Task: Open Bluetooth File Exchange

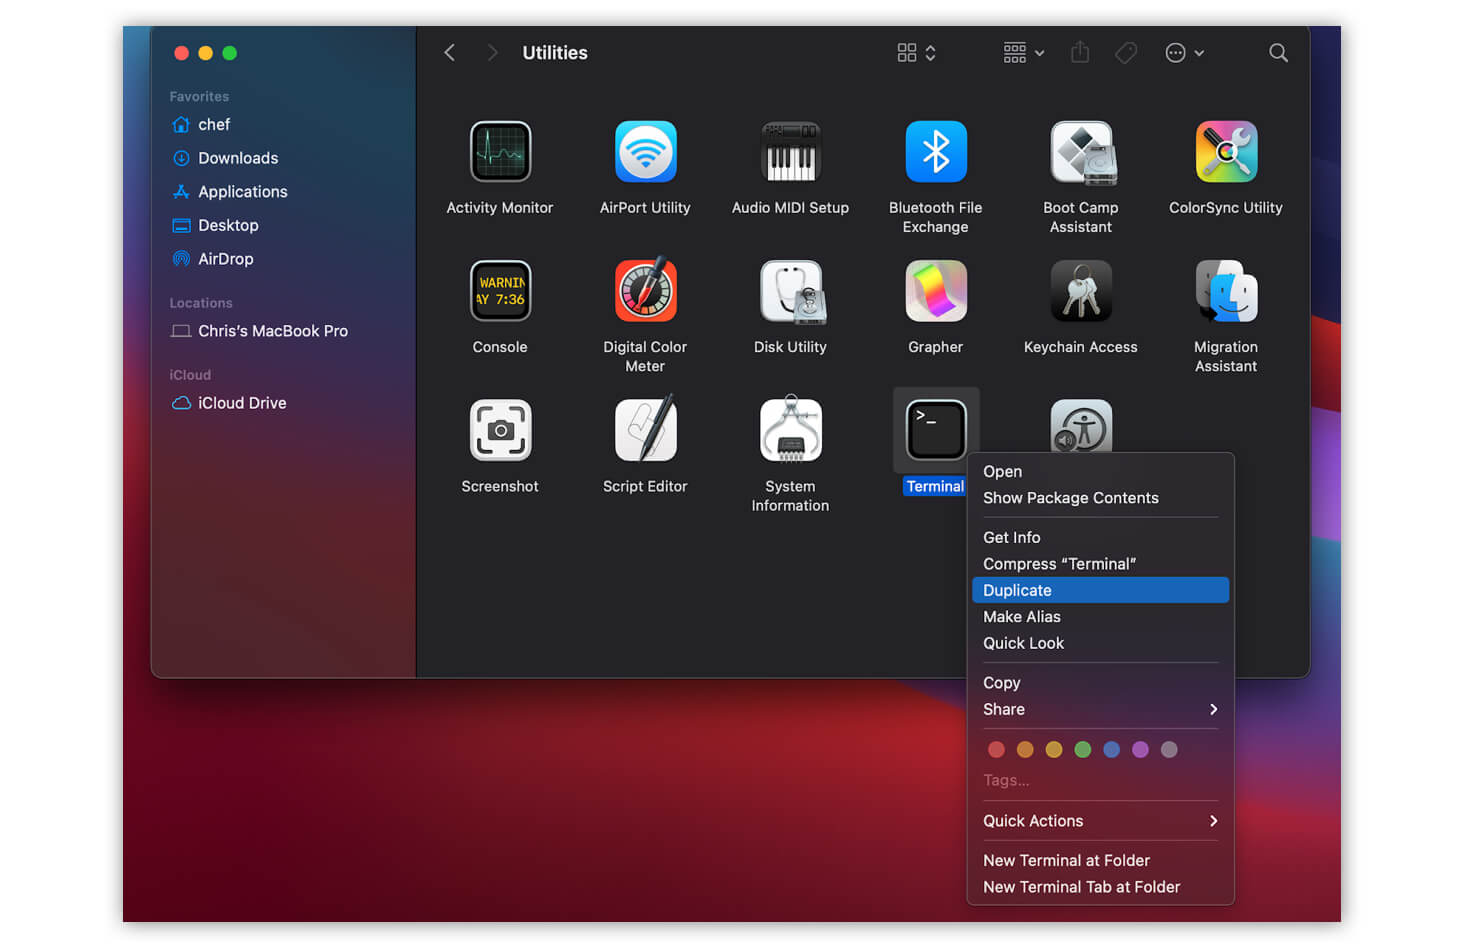Action: [x=935, y=152]
